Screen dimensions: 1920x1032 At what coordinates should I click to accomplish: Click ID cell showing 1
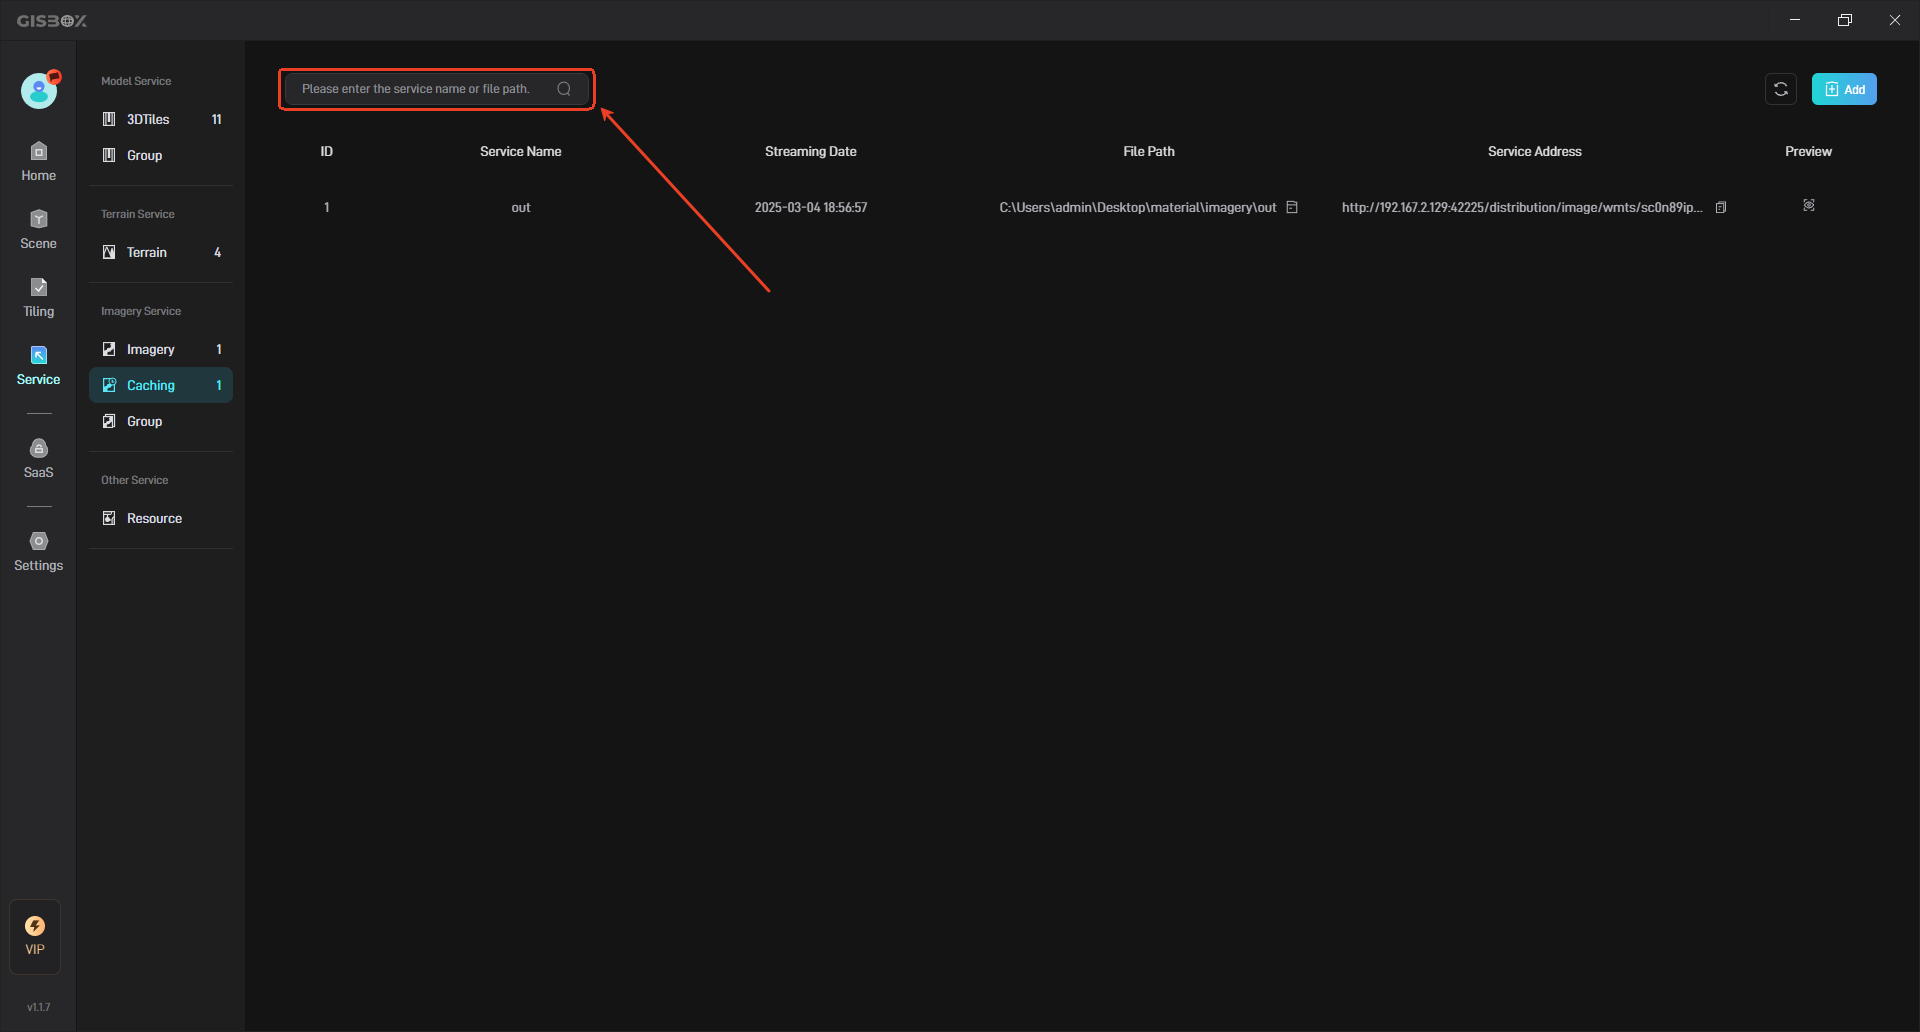pyautogui.click(x=326, y=207)
